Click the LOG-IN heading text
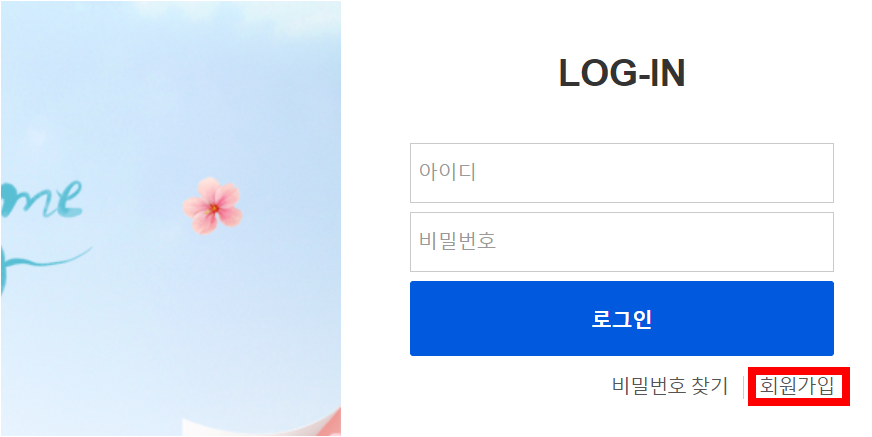Viewport: 872px width, 437px height. [x=622, y=73]
